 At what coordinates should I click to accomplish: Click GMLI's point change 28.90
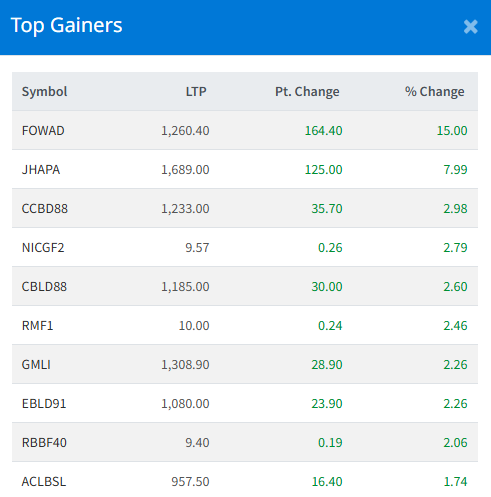click(x=327, y=365)
